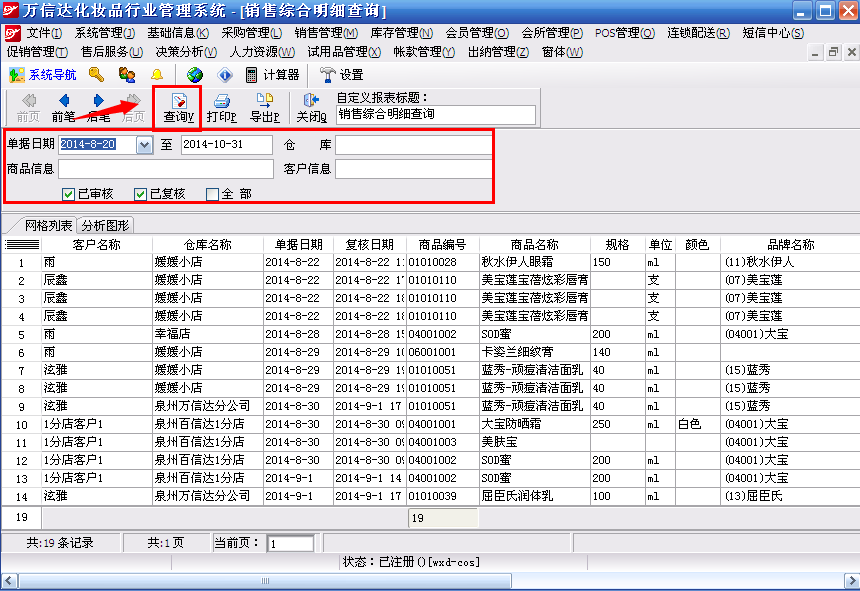Sort by 品牌名称 column header
The width and height of the screenshot is (860, 591).
[790, 245]
